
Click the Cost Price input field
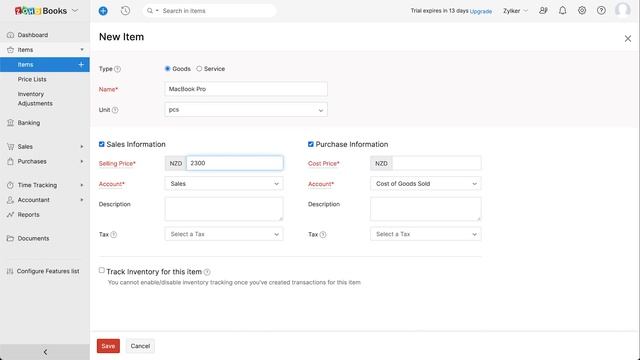click(437, 163)
